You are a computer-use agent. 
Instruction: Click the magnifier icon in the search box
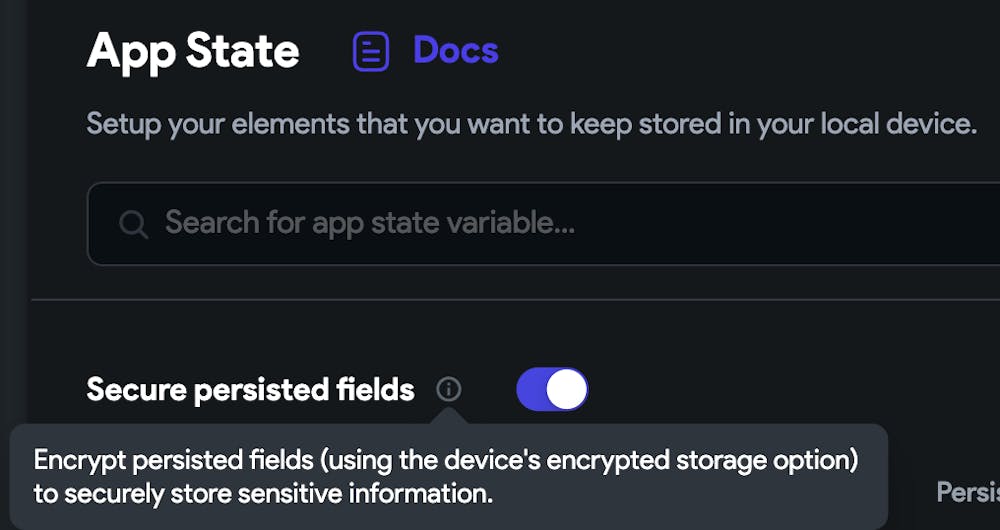(133, 223)
